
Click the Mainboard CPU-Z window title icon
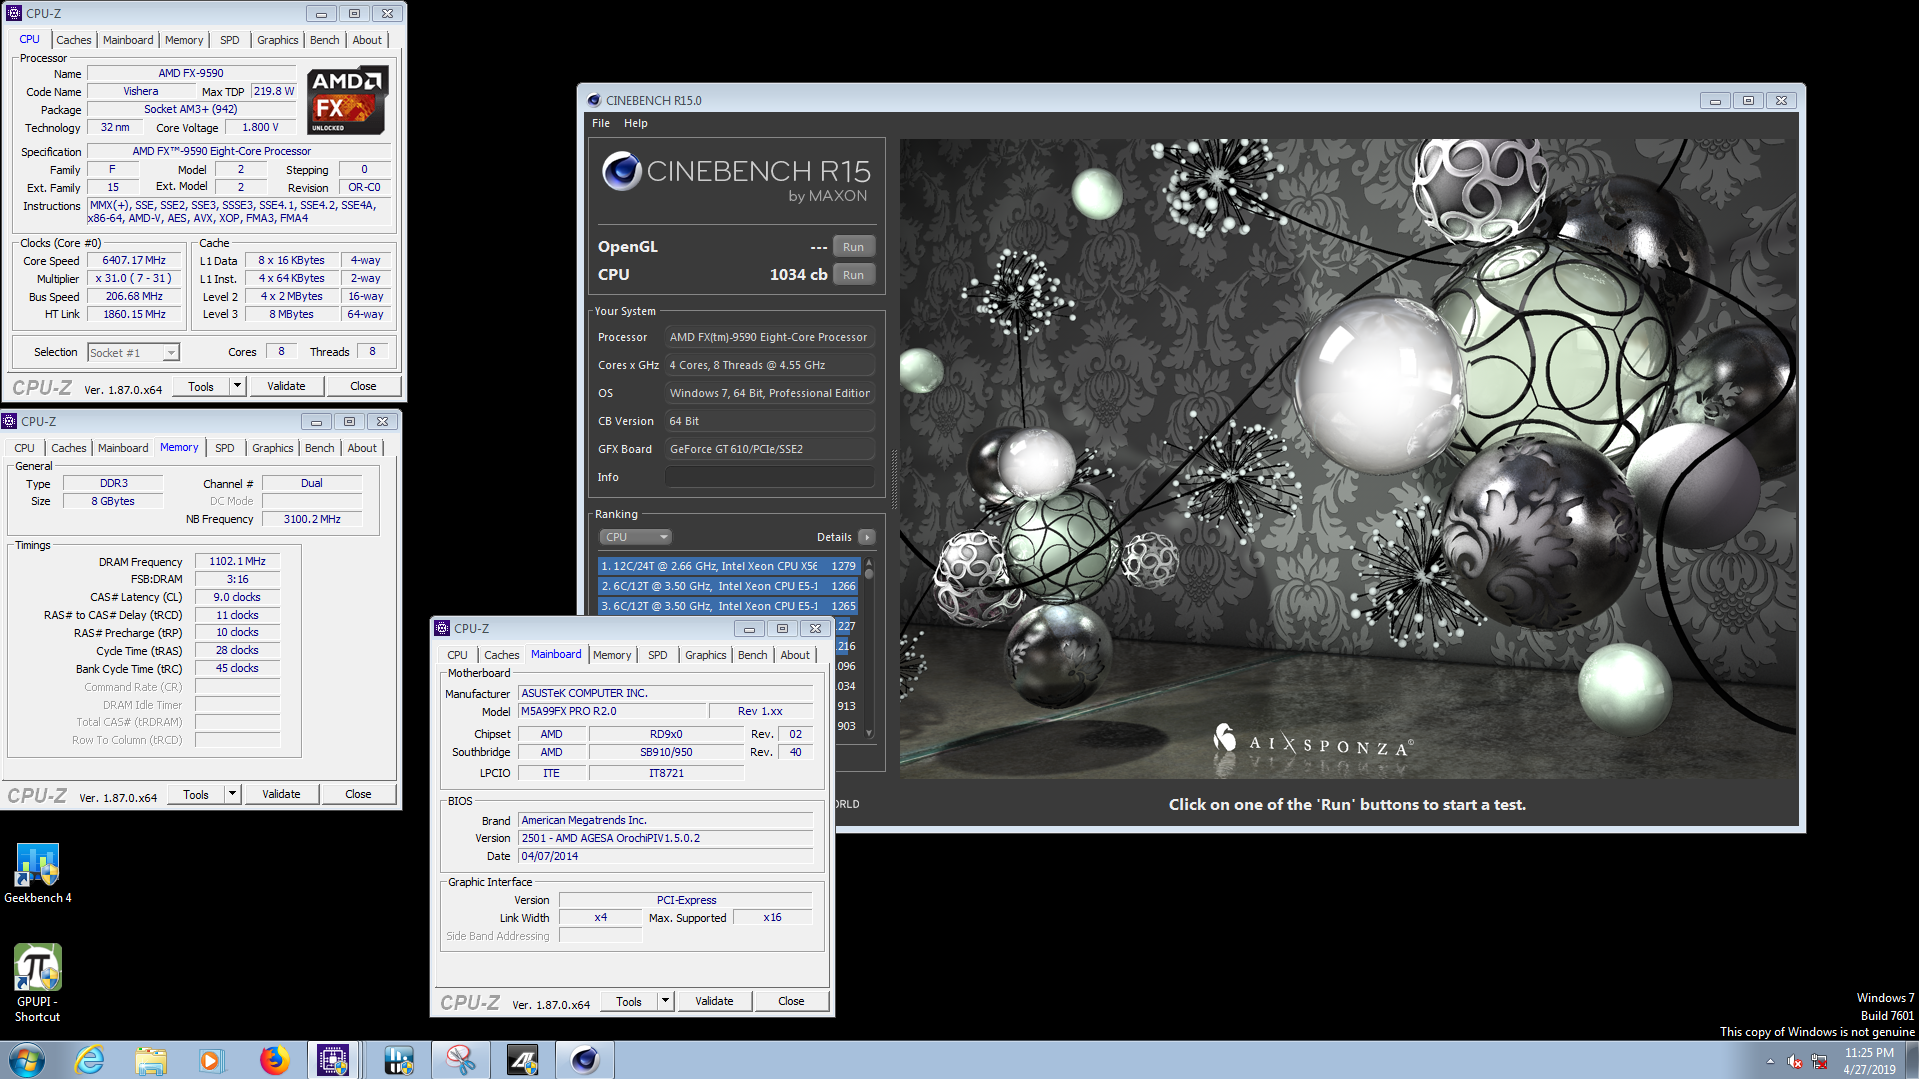coord(442,628)
